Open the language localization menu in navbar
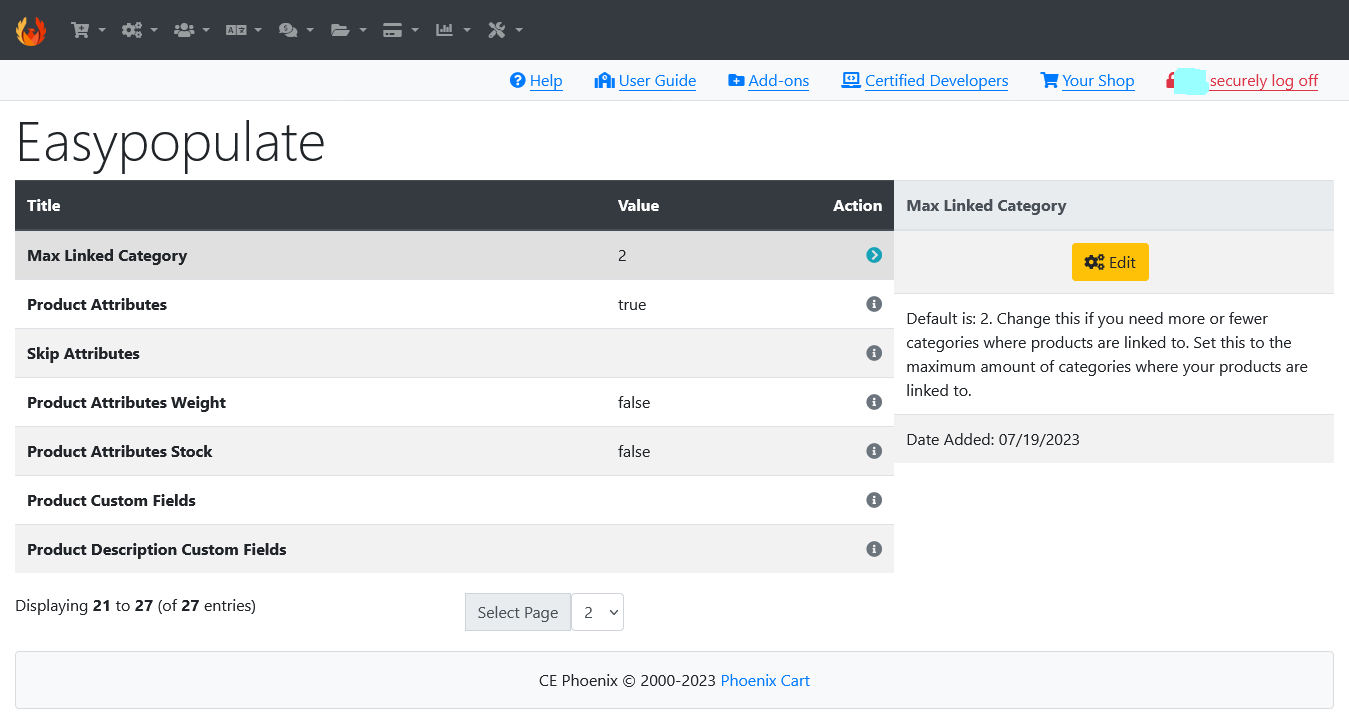Viewport: 1349px width, 725px height. (x=244, y=30)
